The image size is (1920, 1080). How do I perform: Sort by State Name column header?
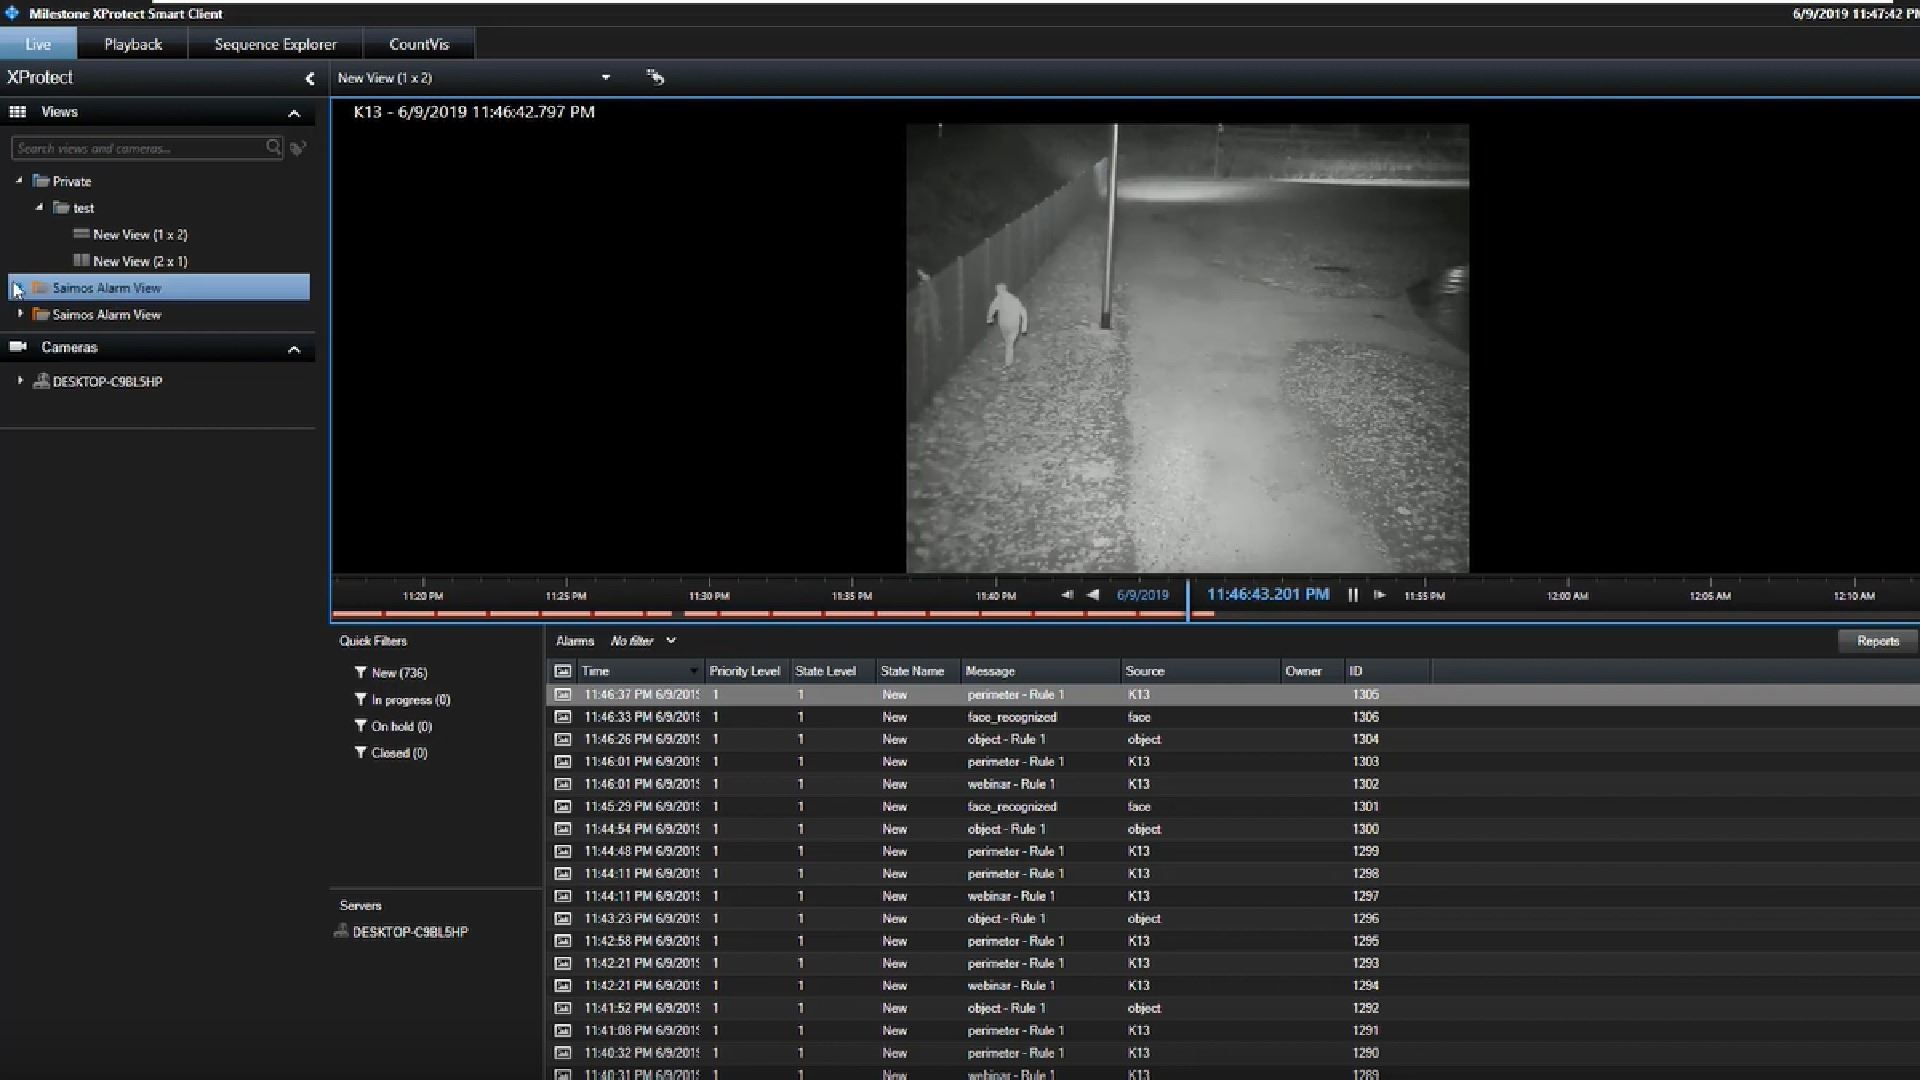[x=918, y=671]
